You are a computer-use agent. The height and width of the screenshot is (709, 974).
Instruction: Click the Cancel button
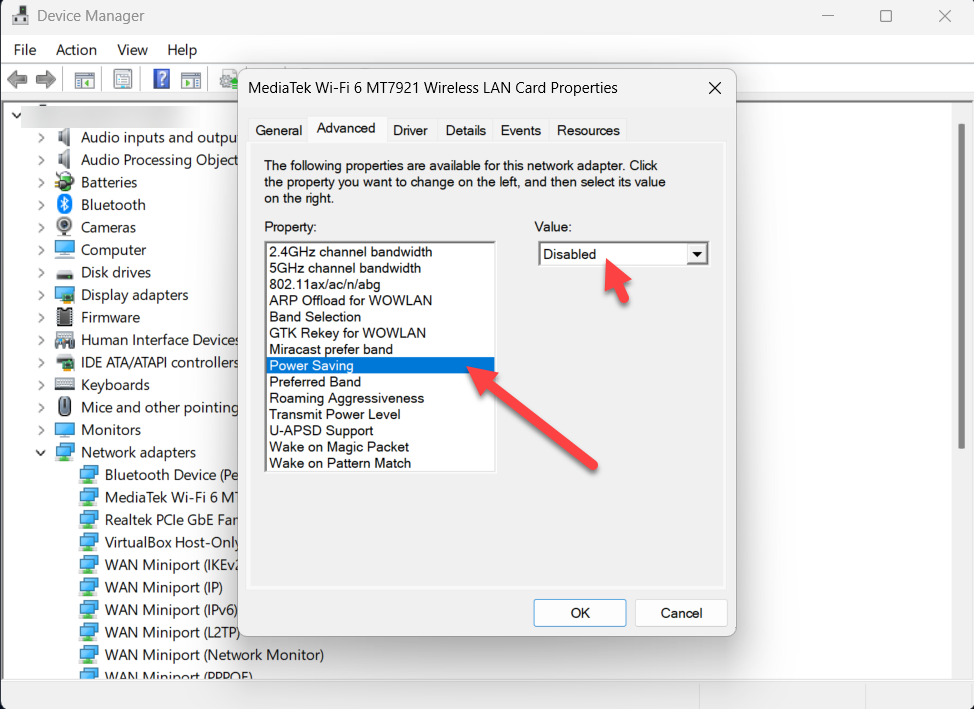(x=681, y=613)
